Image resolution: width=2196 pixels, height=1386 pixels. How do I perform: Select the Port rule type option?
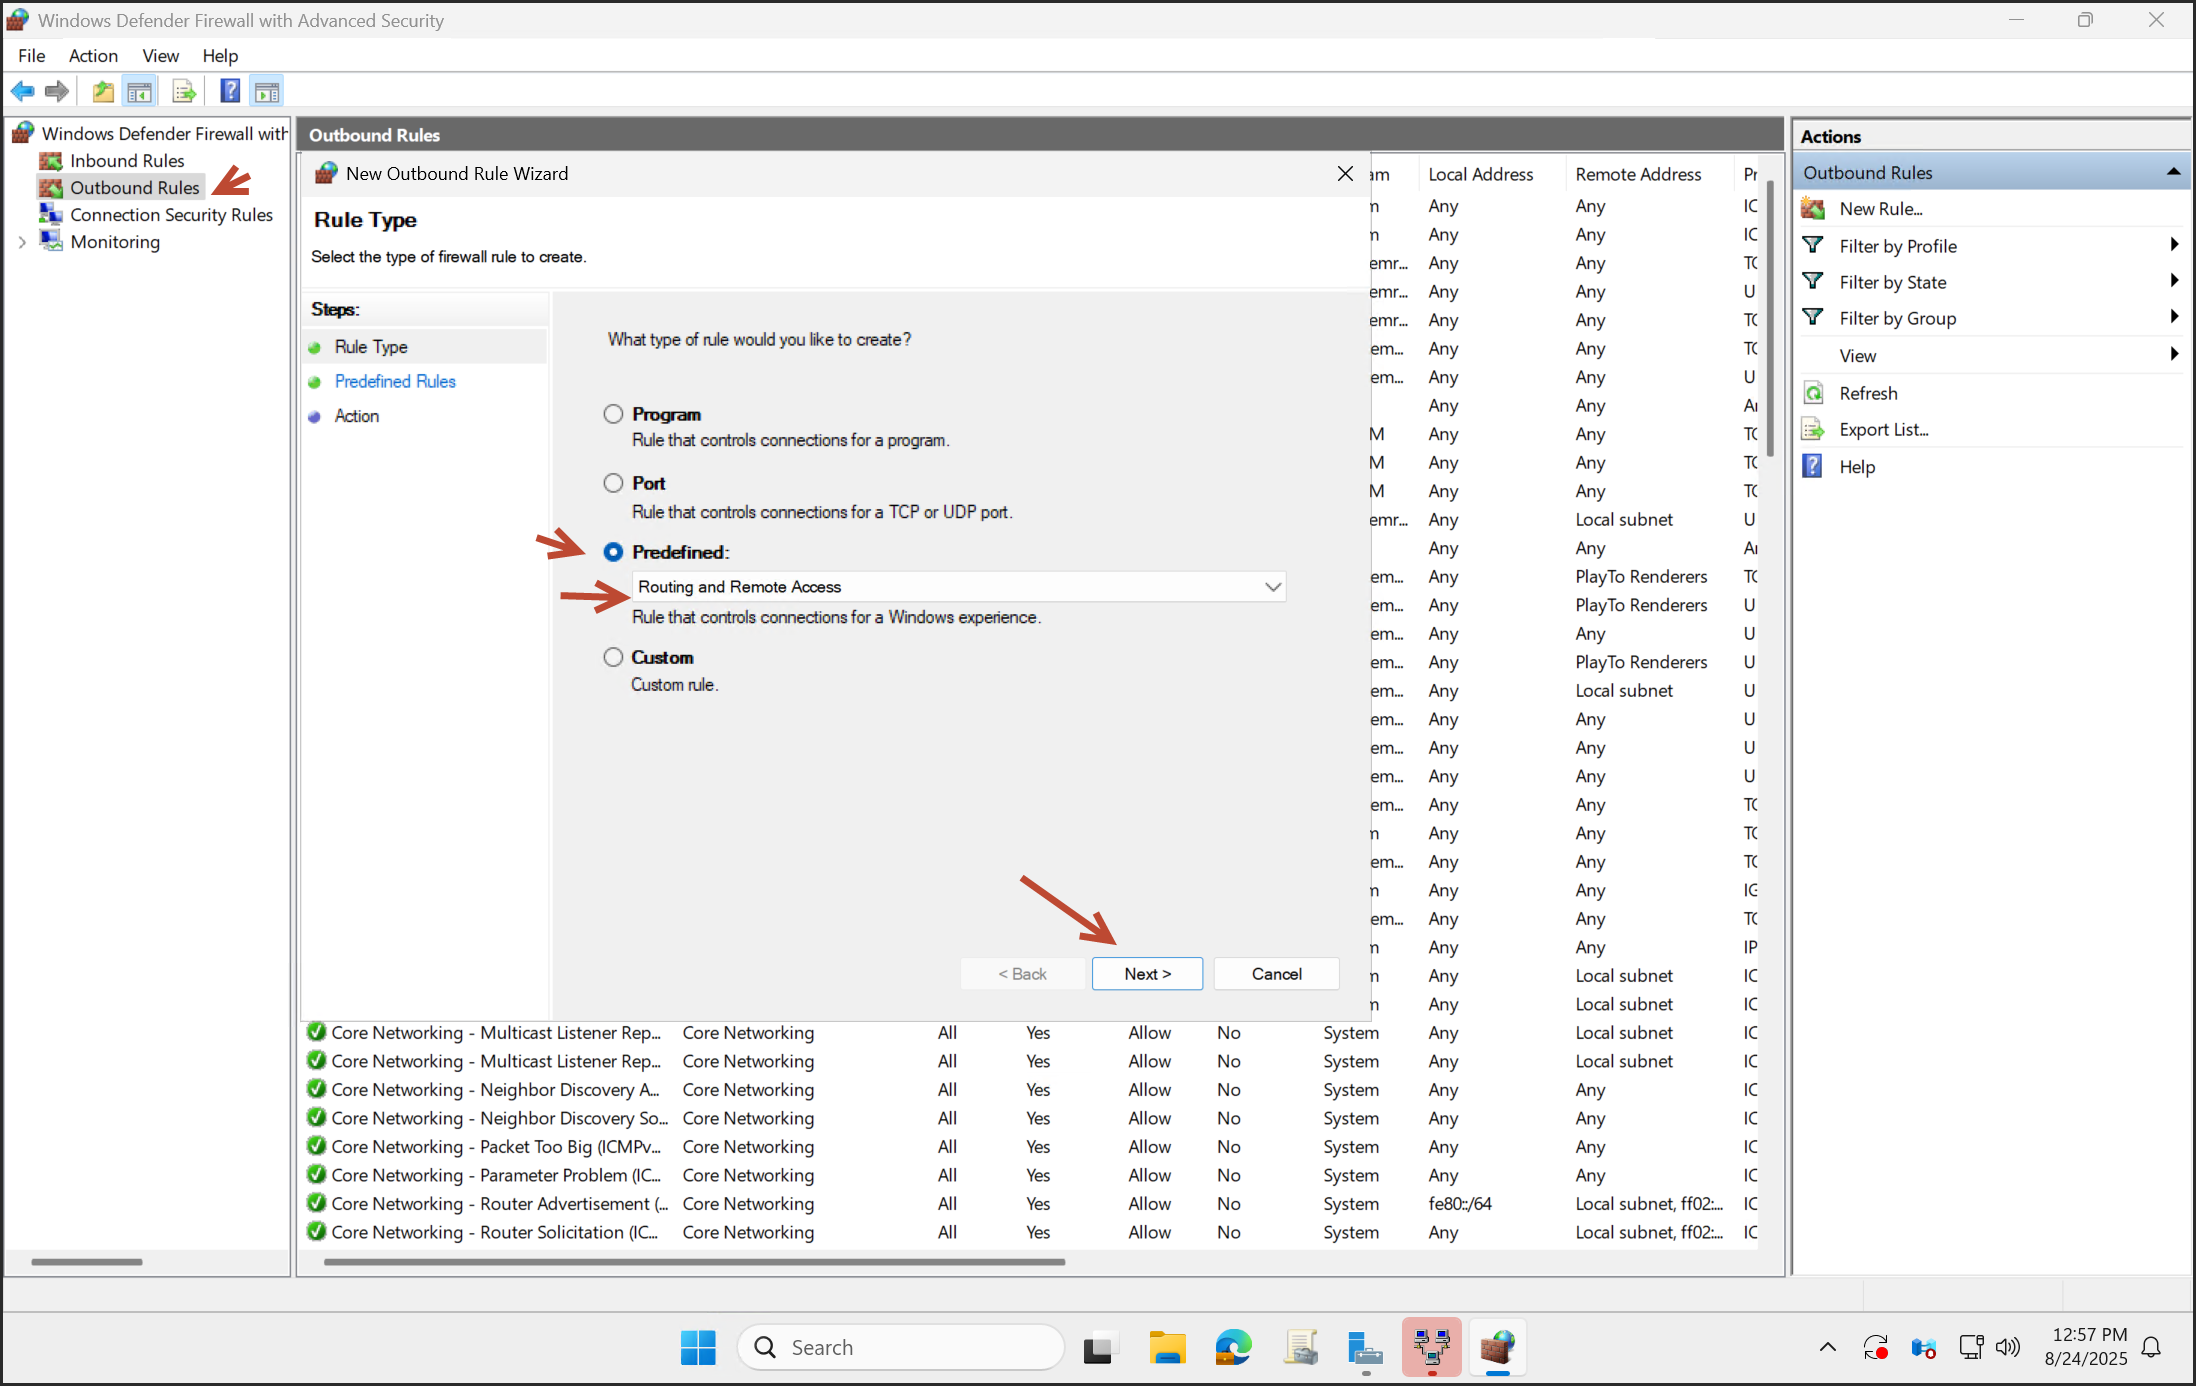613,483
